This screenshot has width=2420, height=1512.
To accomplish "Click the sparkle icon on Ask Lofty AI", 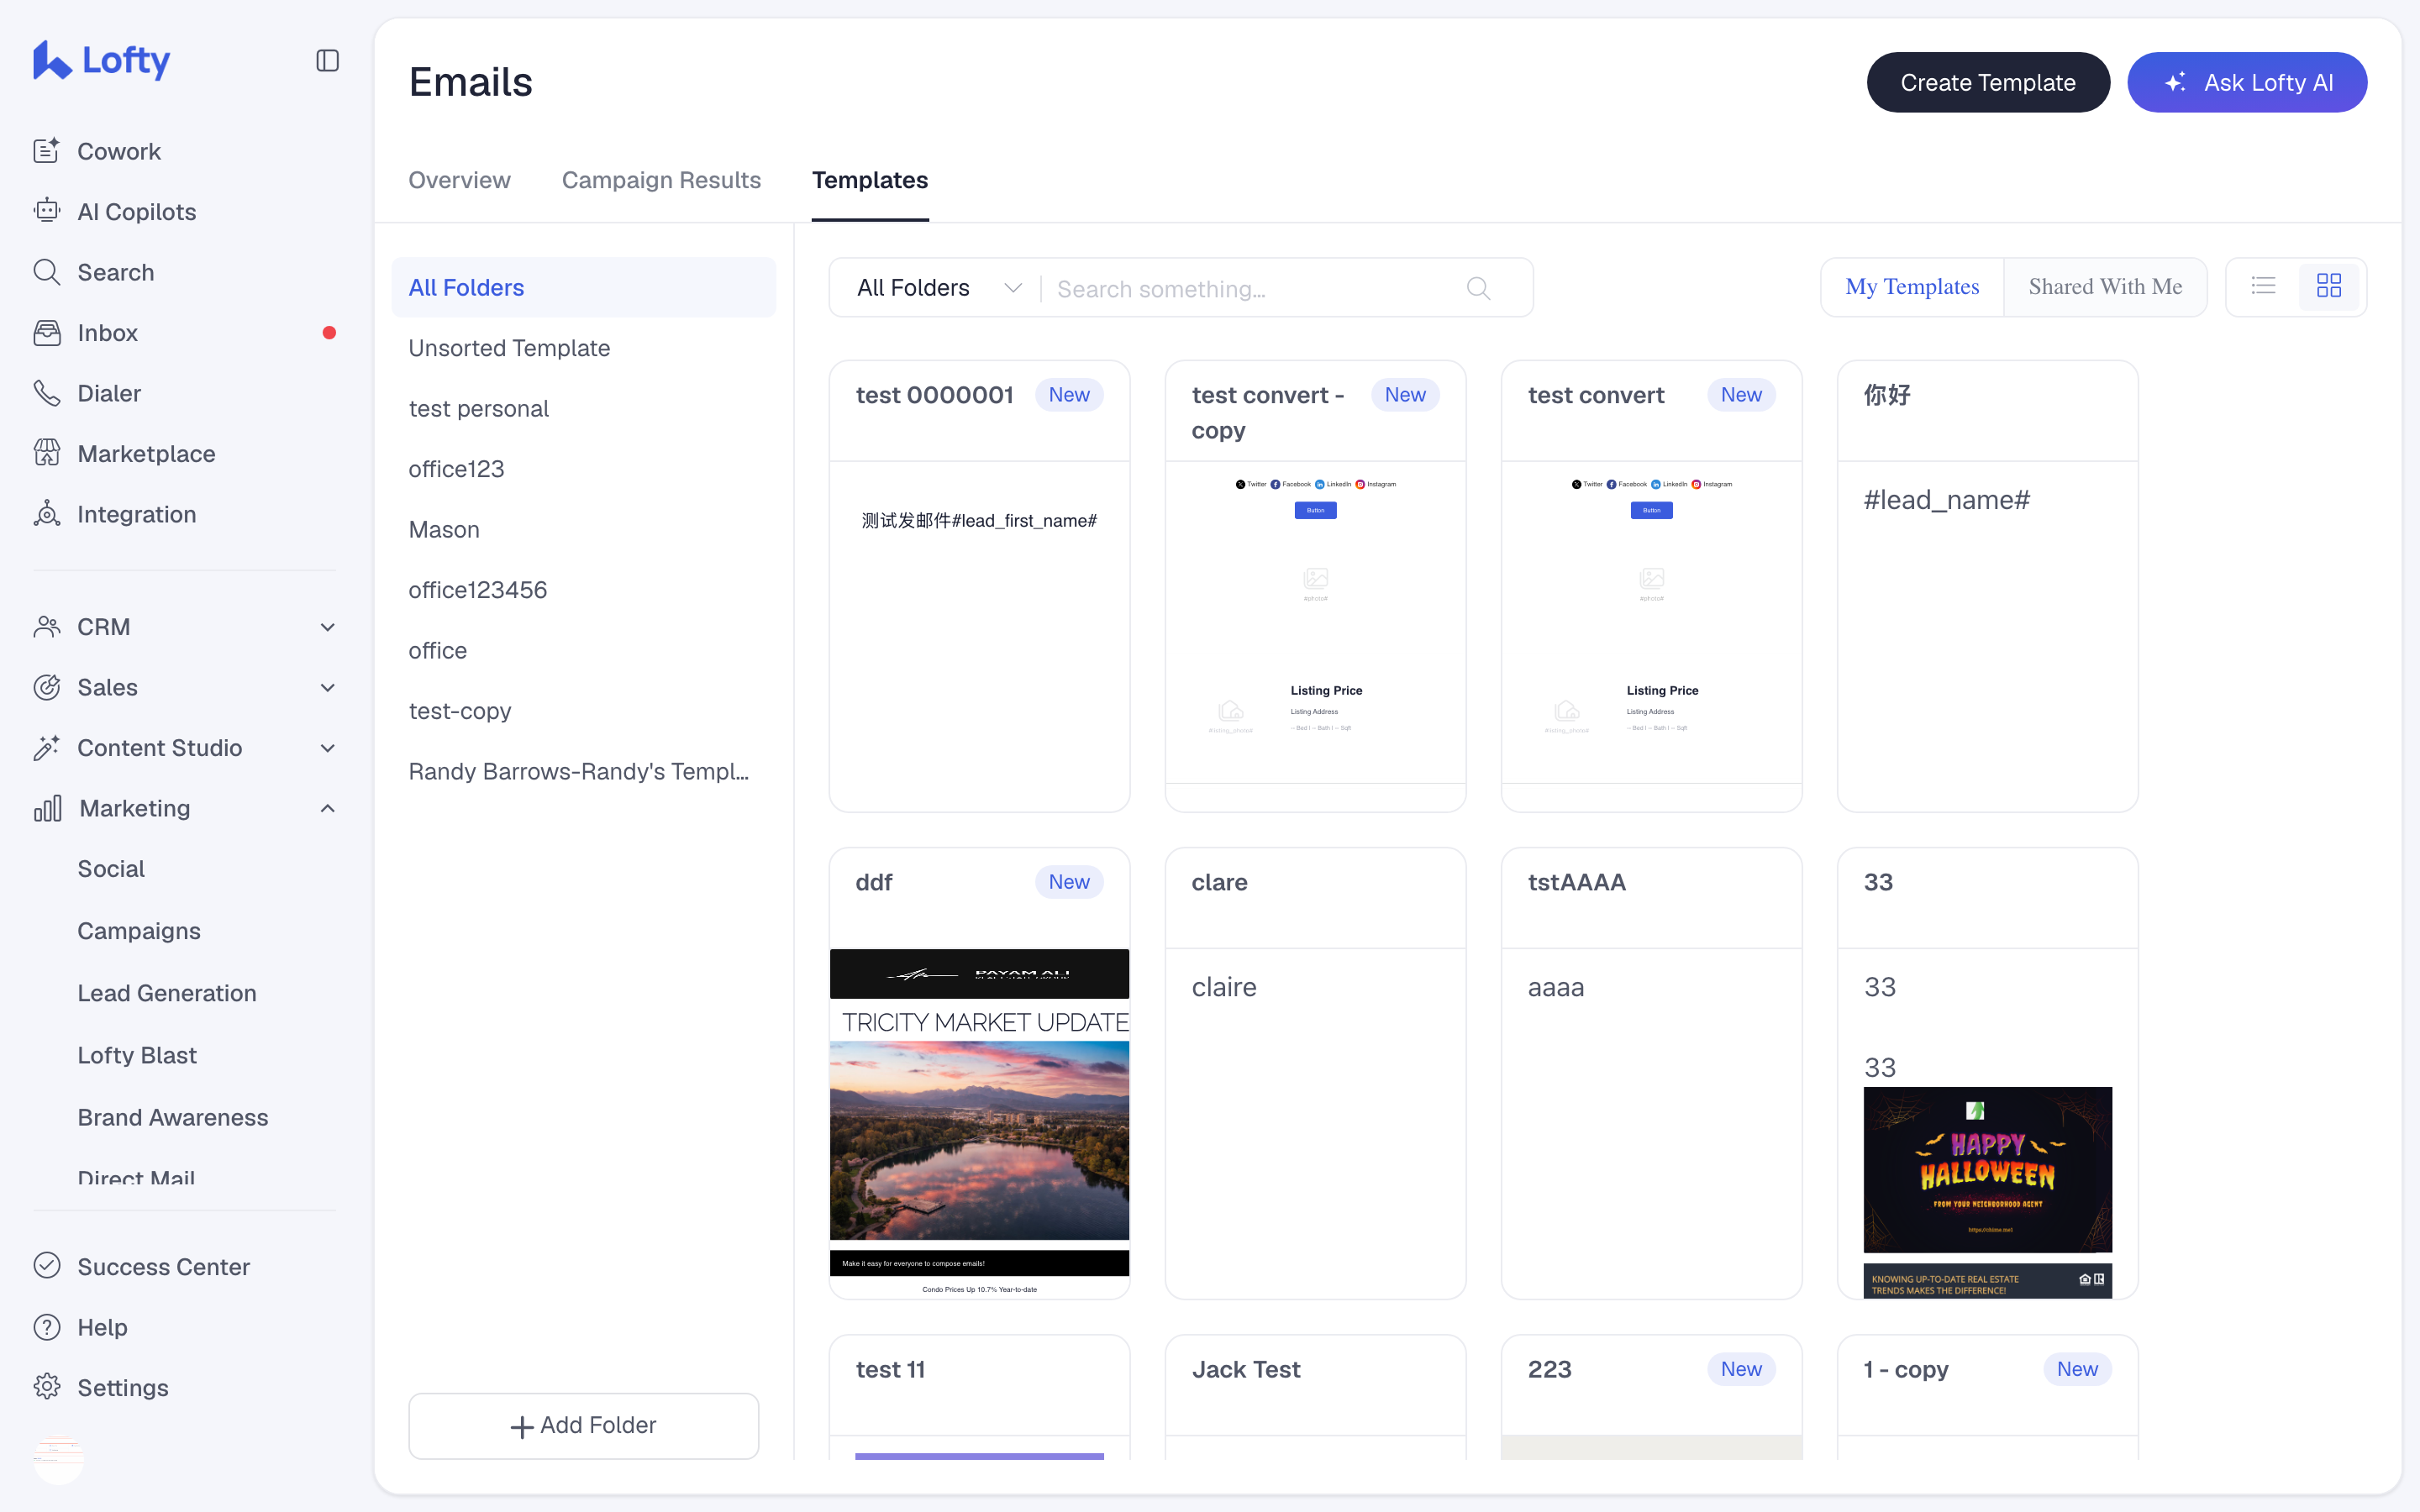I will tap(2176, 82).
